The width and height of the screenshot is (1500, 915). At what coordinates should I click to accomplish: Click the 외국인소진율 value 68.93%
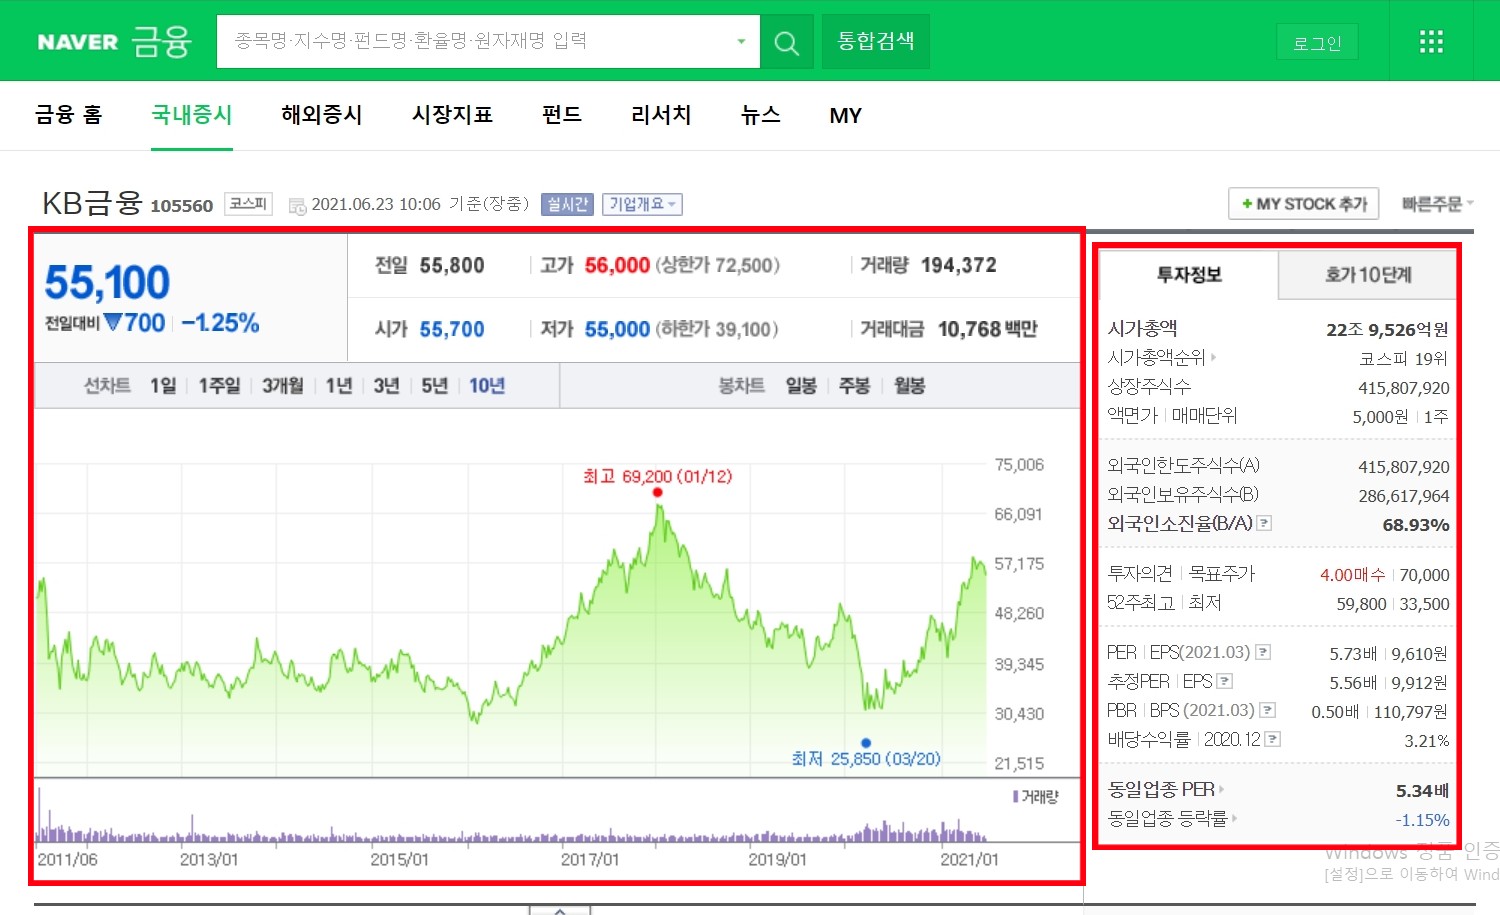pyautogui.click(x=1415, y=525)
